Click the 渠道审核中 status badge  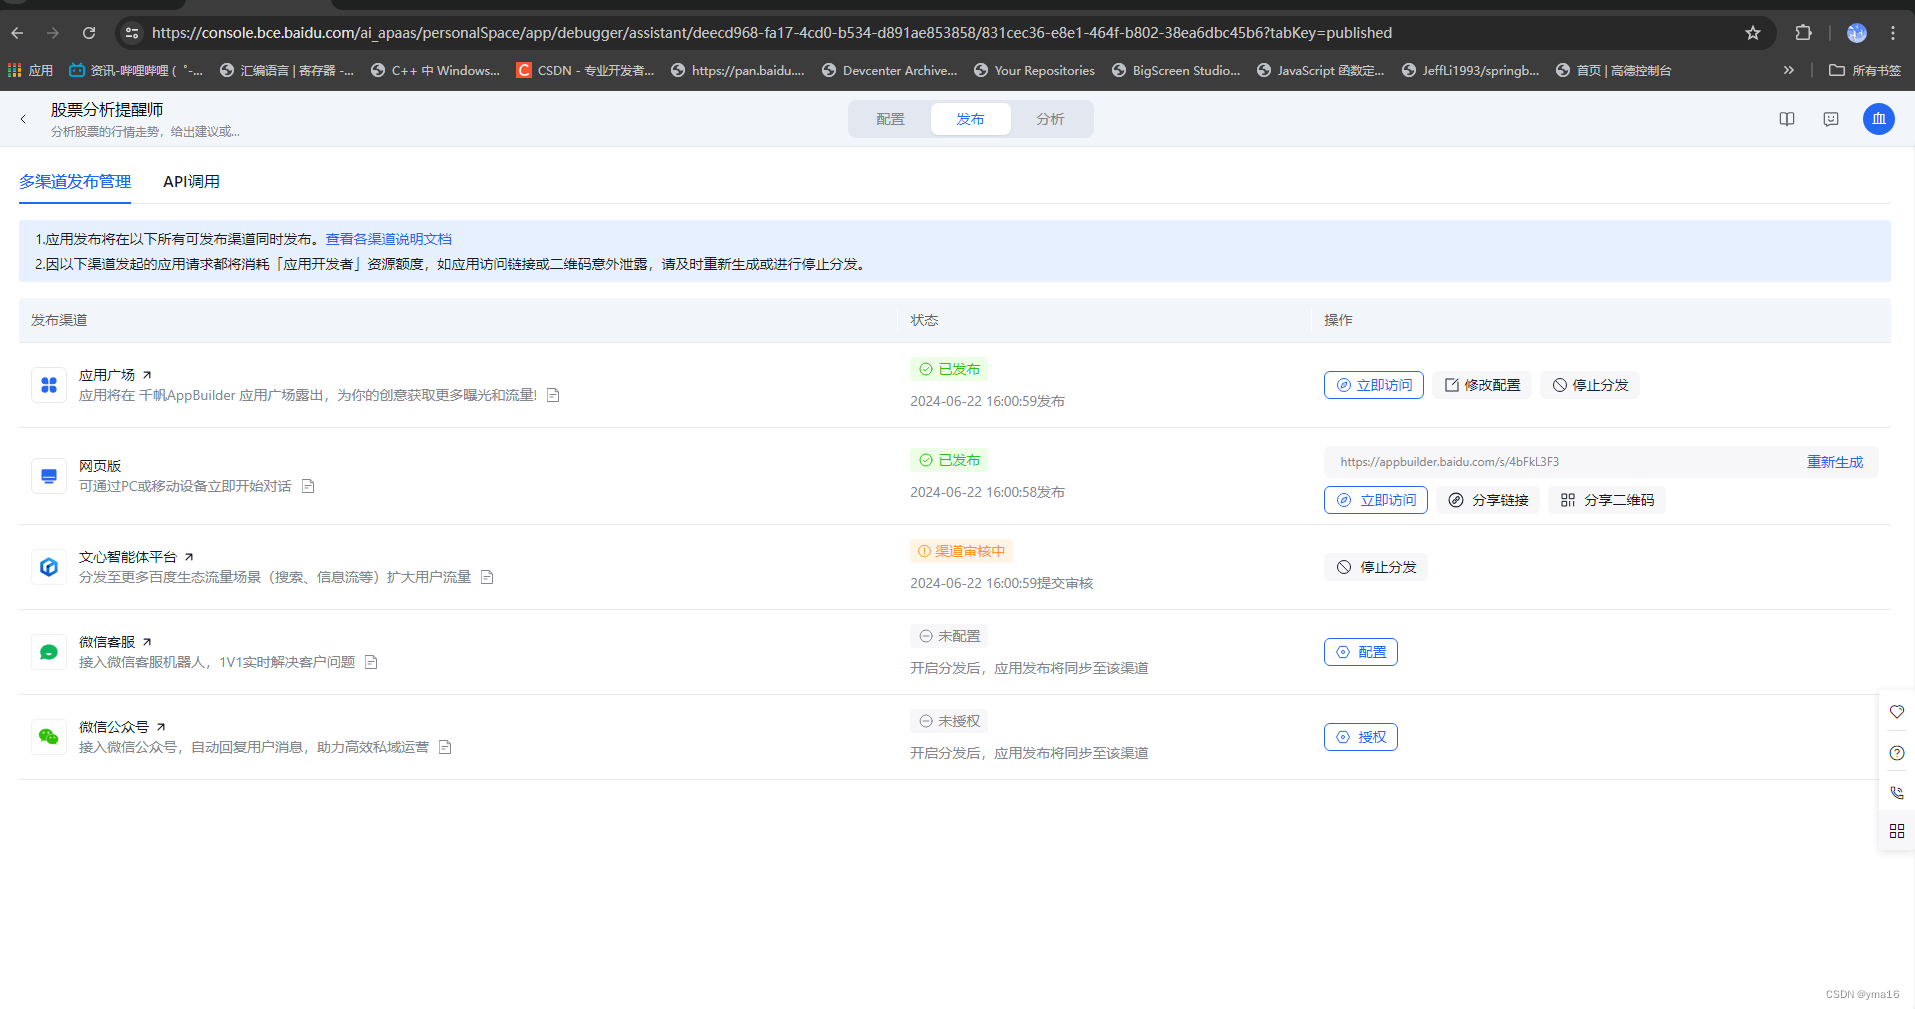pyautogui.click(x=961, y=551)
